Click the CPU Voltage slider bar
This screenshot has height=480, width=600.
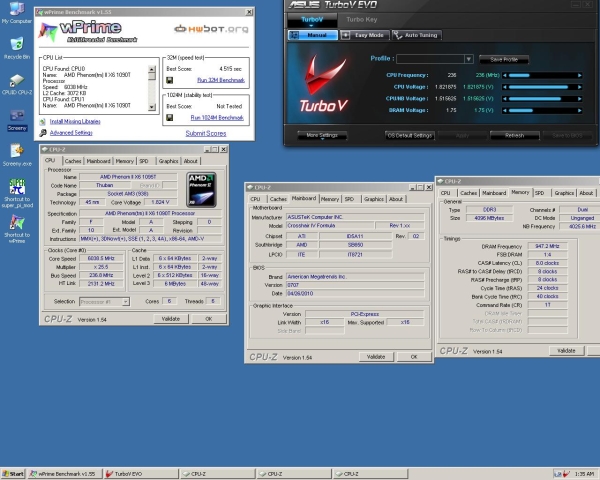(x=542, y=87)
